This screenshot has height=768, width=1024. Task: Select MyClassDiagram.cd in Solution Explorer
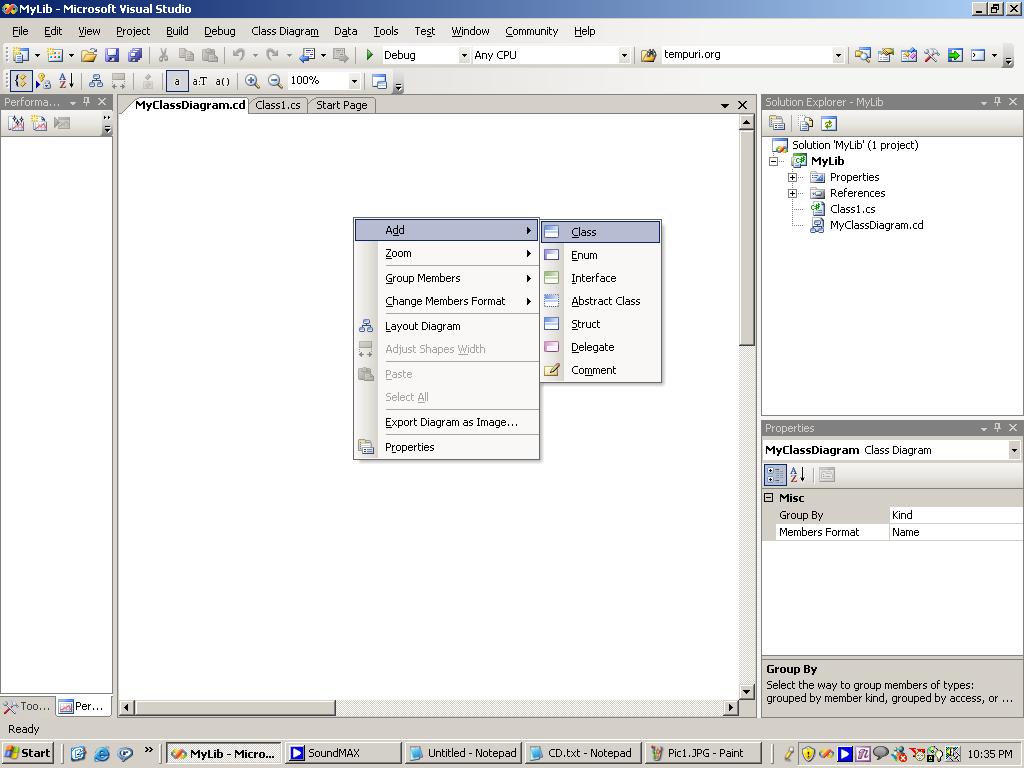point(876,225)
